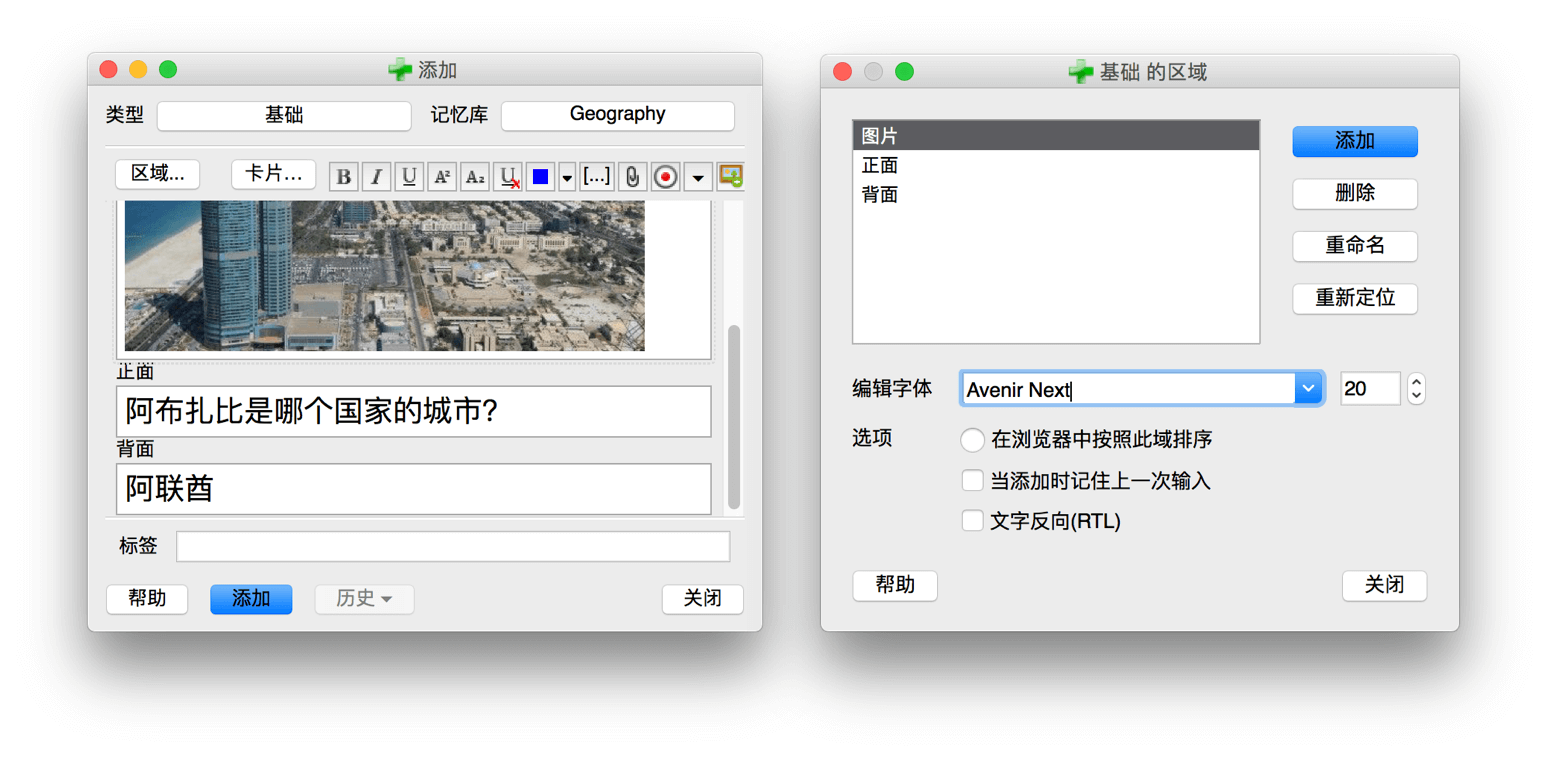Open the 卡片... cards button

(x=274, y=174)
